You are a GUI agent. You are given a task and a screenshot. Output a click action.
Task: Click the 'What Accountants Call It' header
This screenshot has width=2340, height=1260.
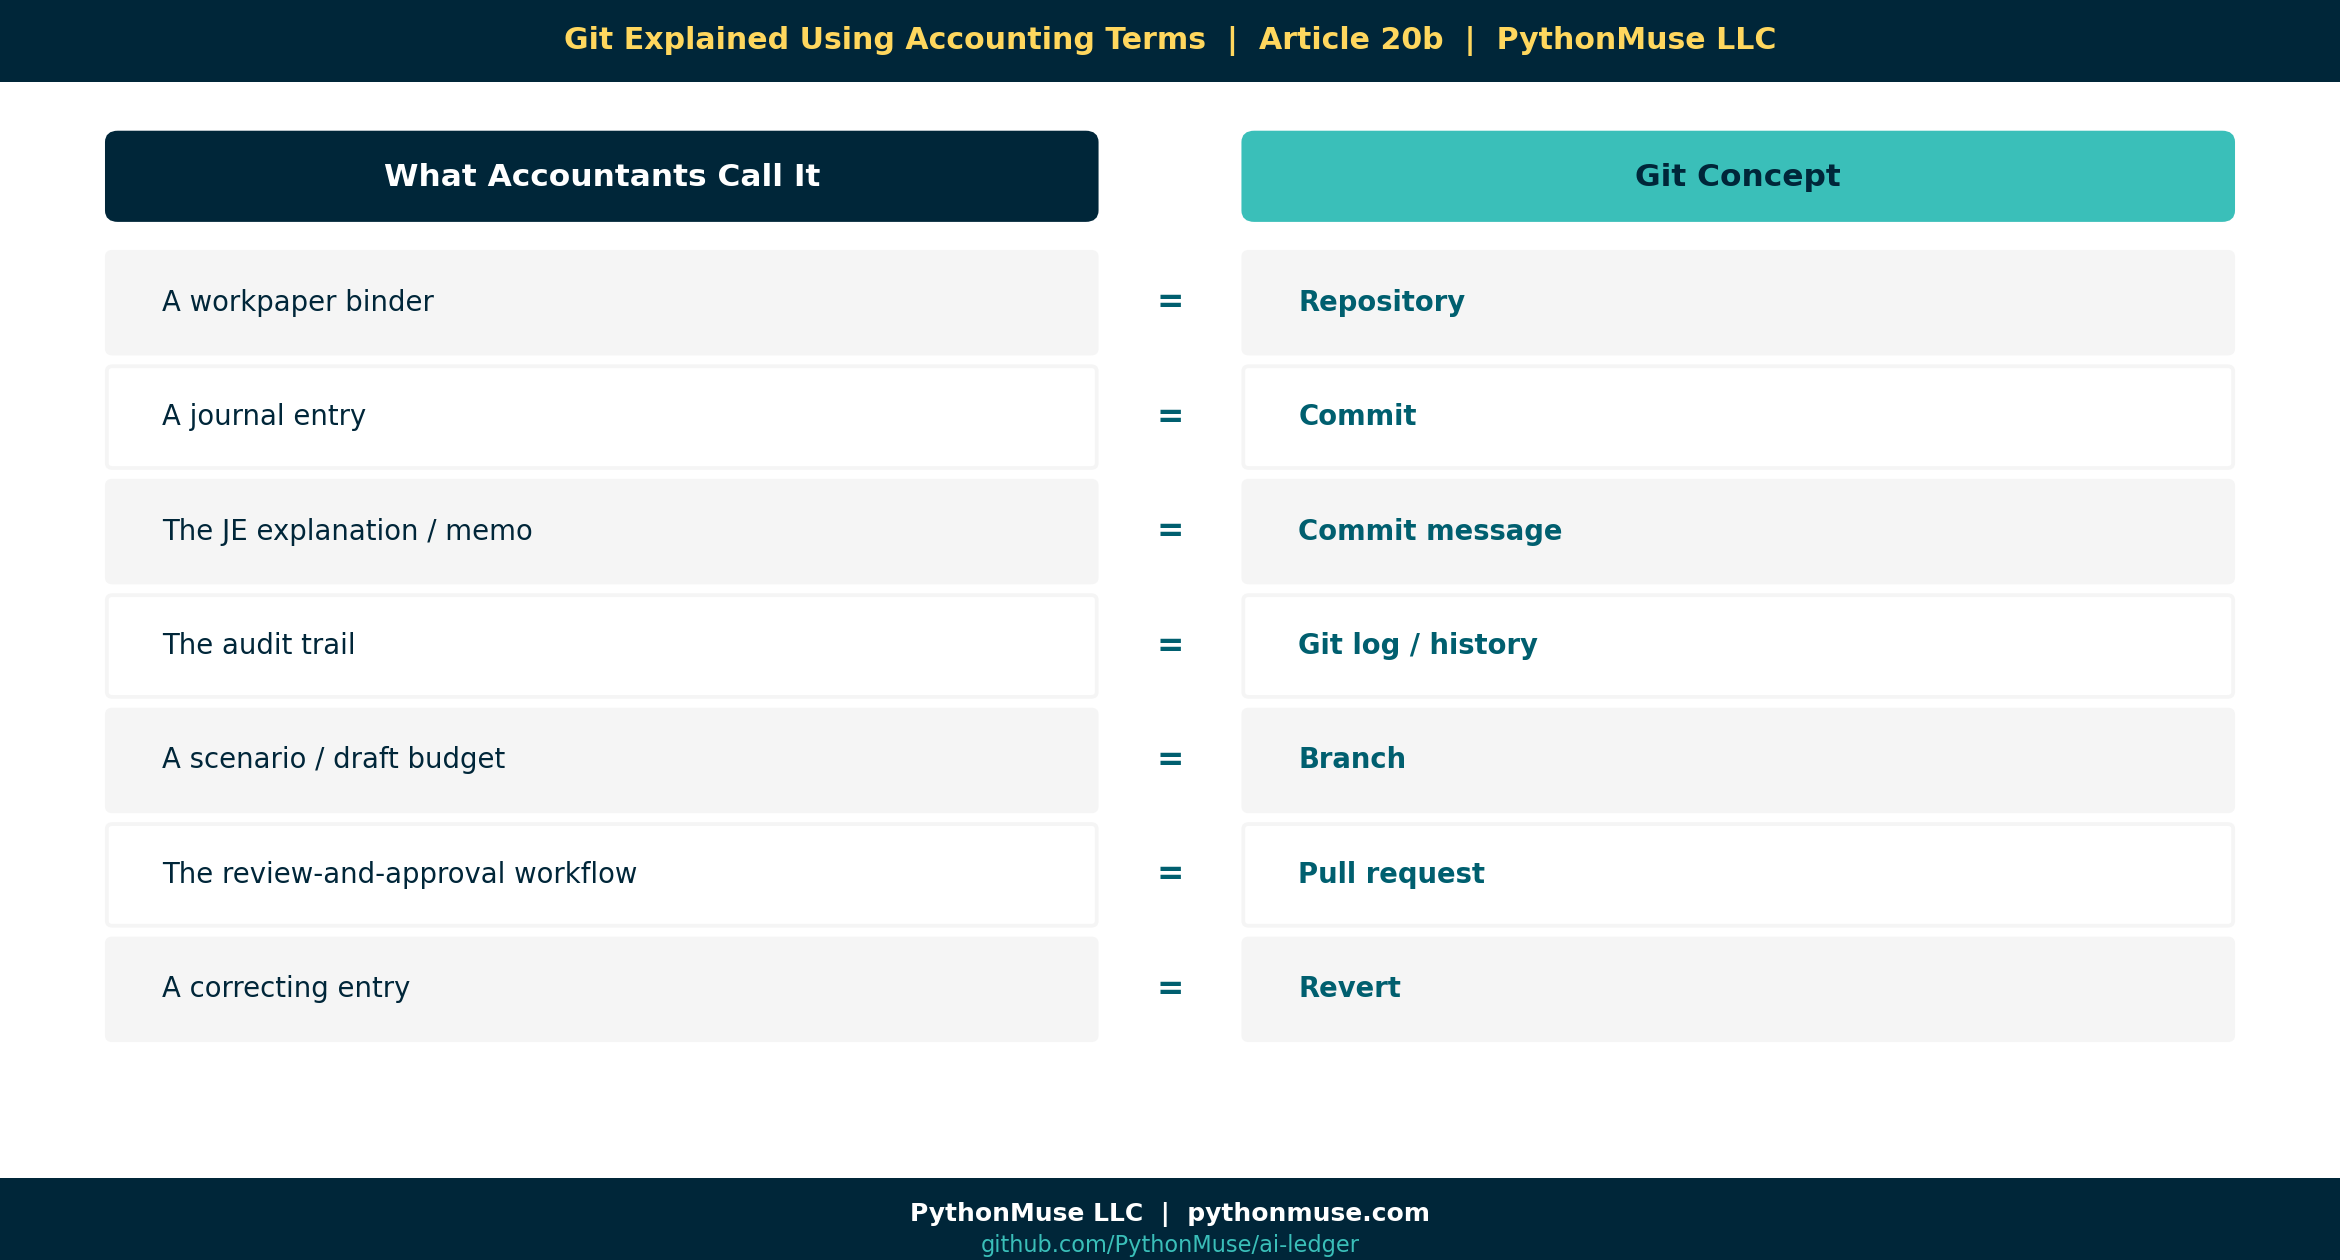[x=601, y=176]
